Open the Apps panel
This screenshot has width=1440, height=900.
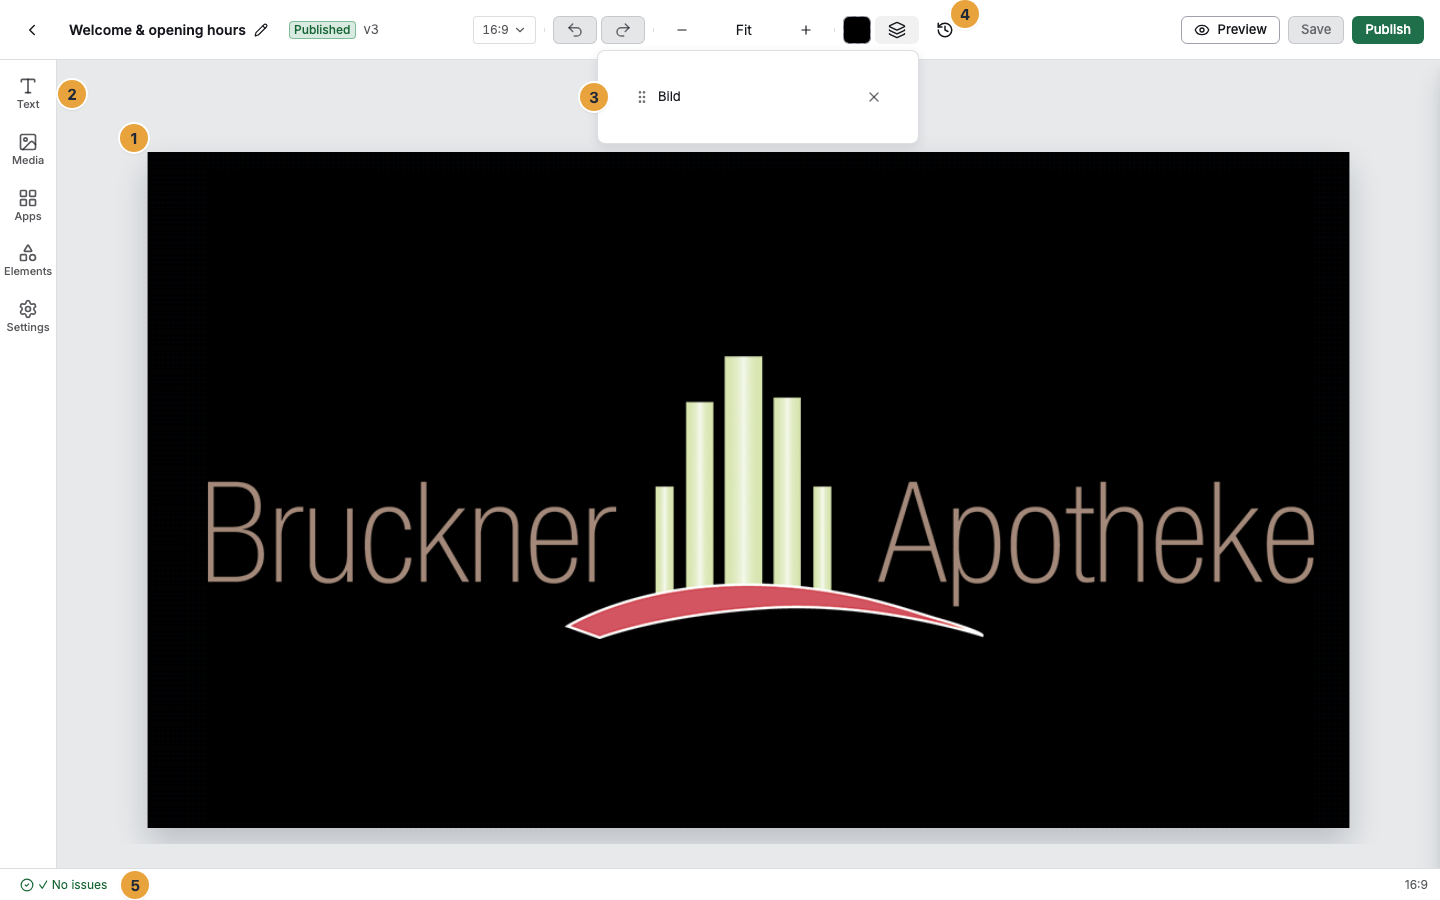[x=28, y=205]
